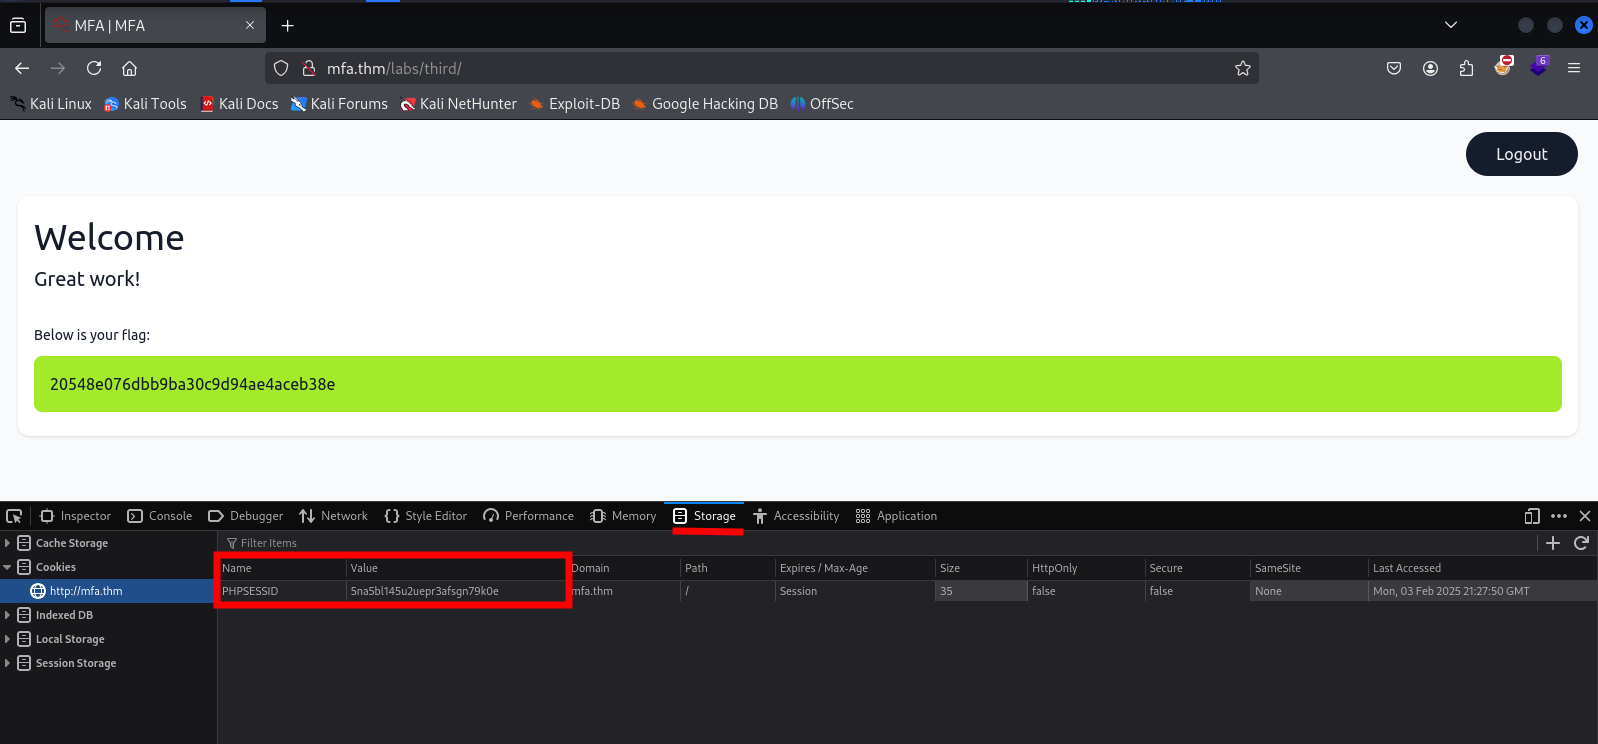Sort cookies by the Size column header
The width and height of the screenshot is (1598, 744).
(x=981, y=568)
